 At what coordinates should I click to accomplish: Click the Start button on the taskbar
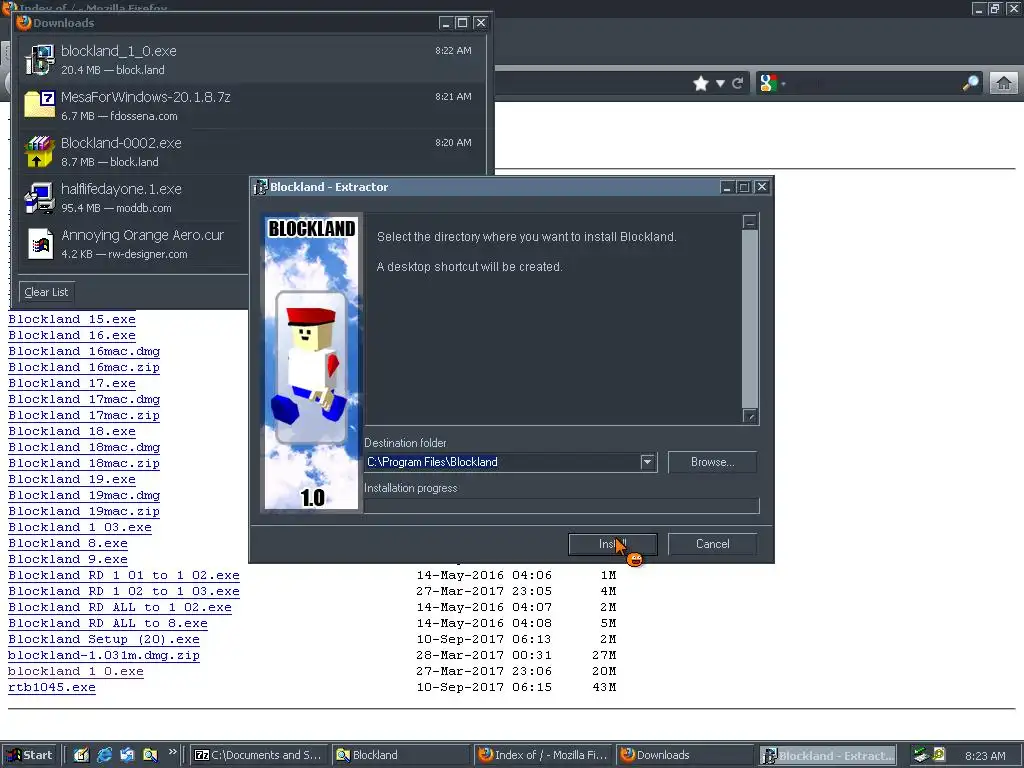[x=29, y=755]
